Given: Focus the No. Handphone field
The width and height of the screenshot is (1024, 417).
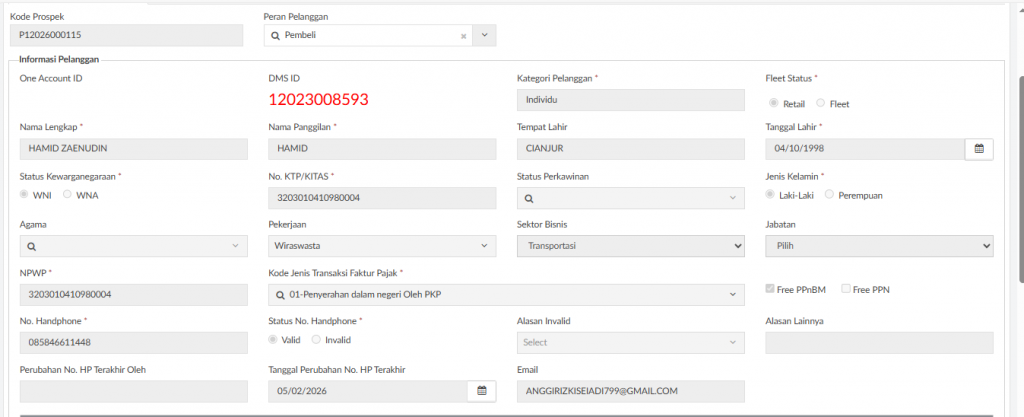Looking at the screenshot, I should (133, 342).
